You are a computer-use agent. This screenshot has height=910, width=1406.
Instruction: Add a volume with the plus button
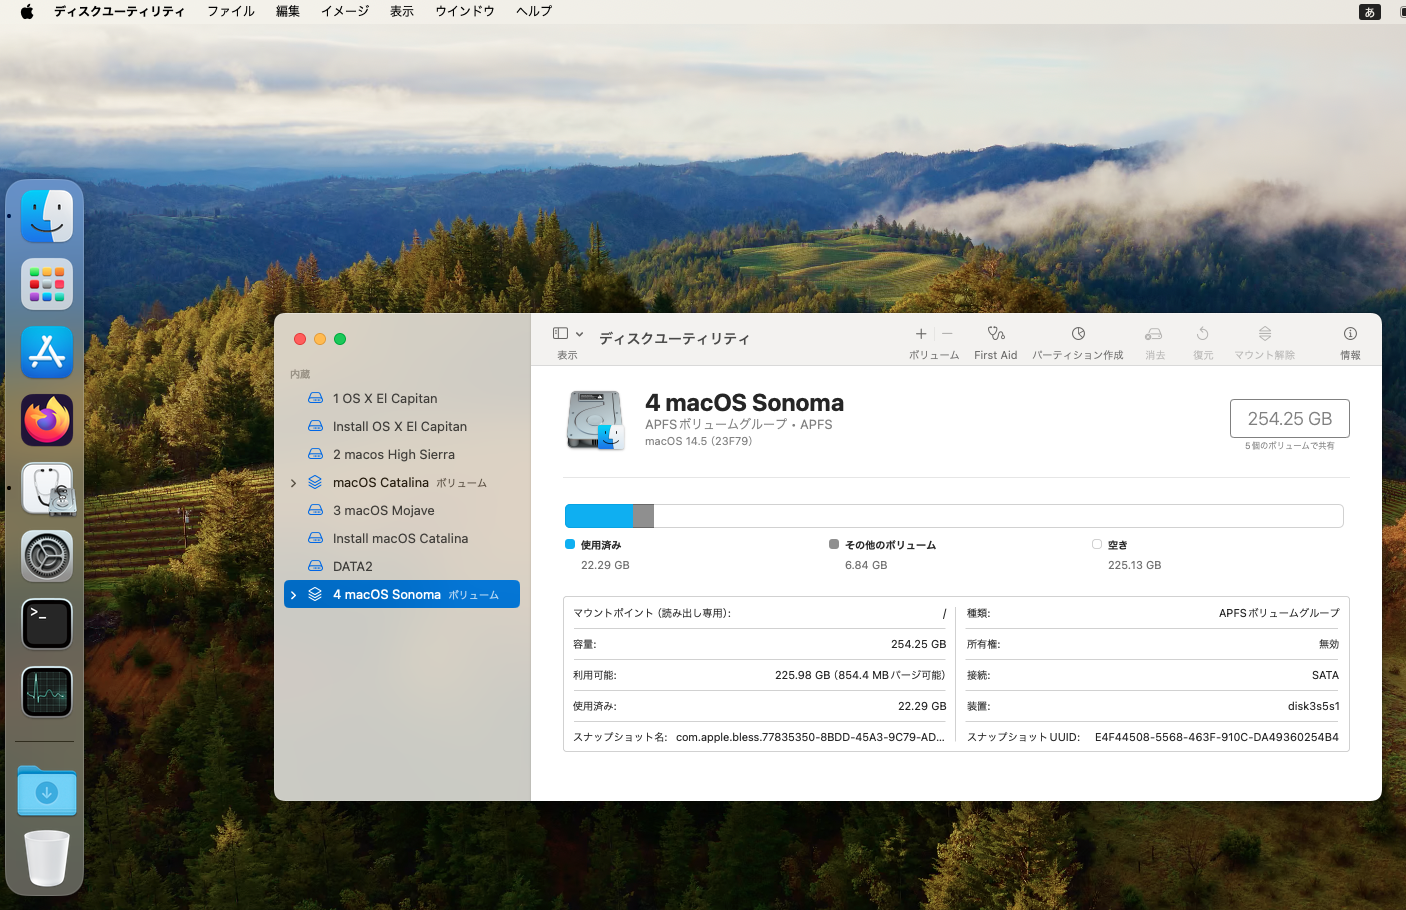click(x=921, y=334)
